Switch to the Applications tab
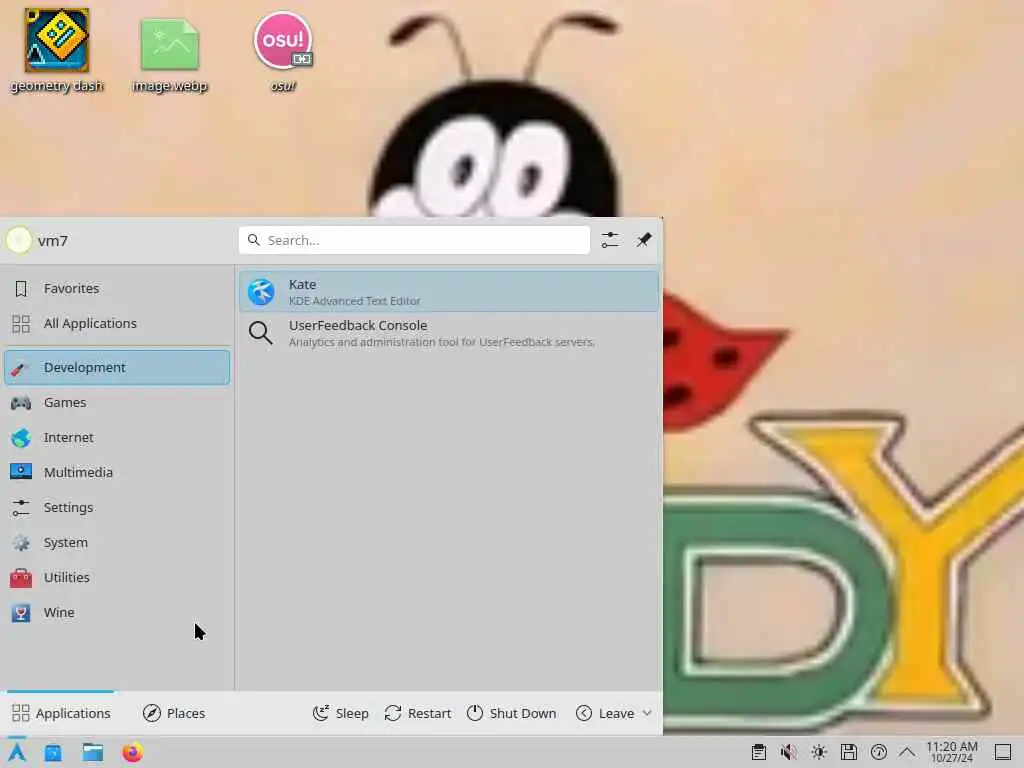The width and height of the screenshot is (1024, 768). click(61, 713)
